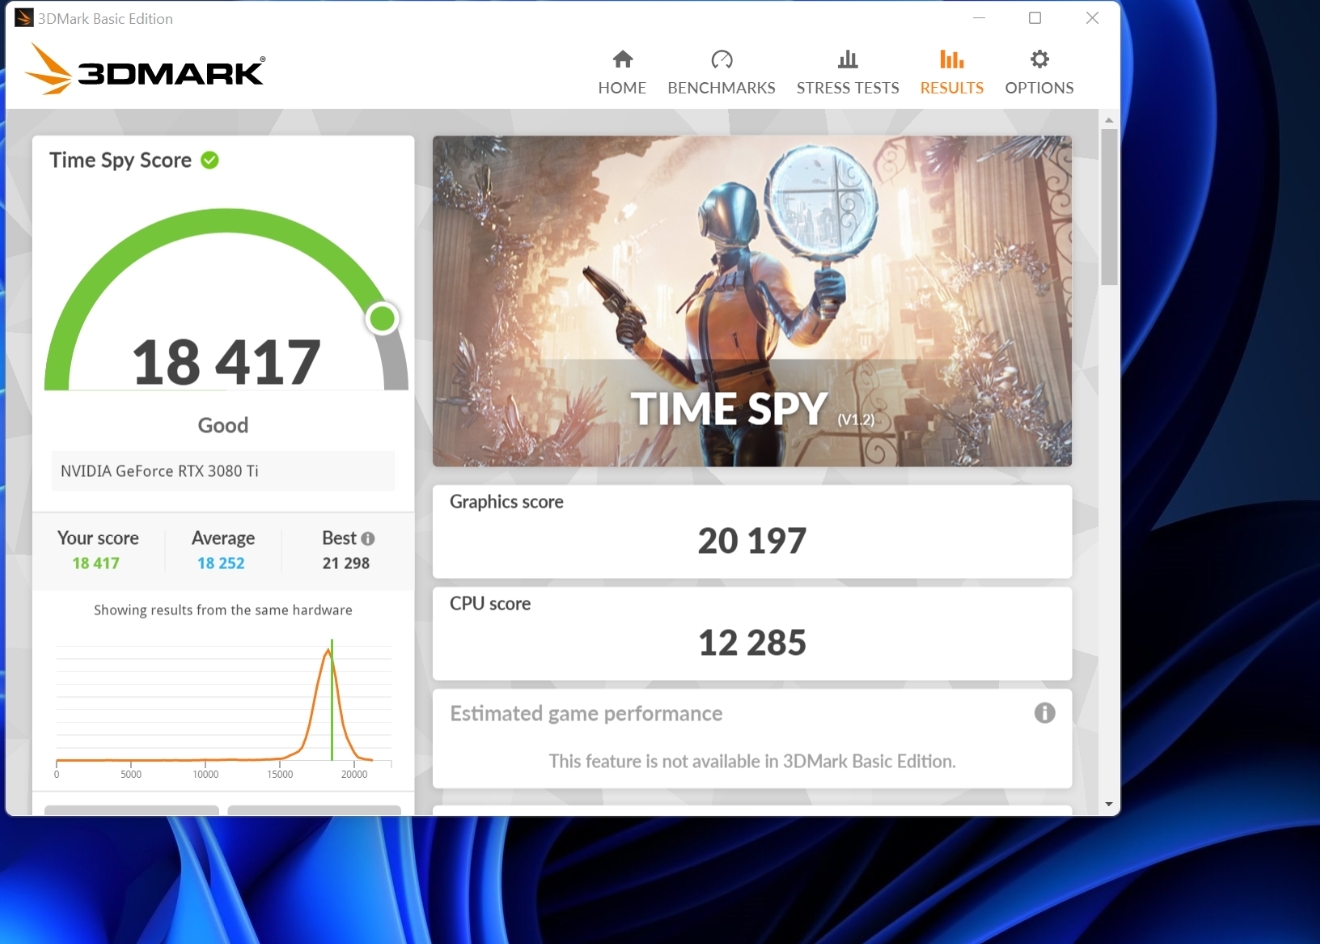1320x944 pixels.
Task: Click the Best score 21 298
Action: pyautogui.click(x=346, y=563)
